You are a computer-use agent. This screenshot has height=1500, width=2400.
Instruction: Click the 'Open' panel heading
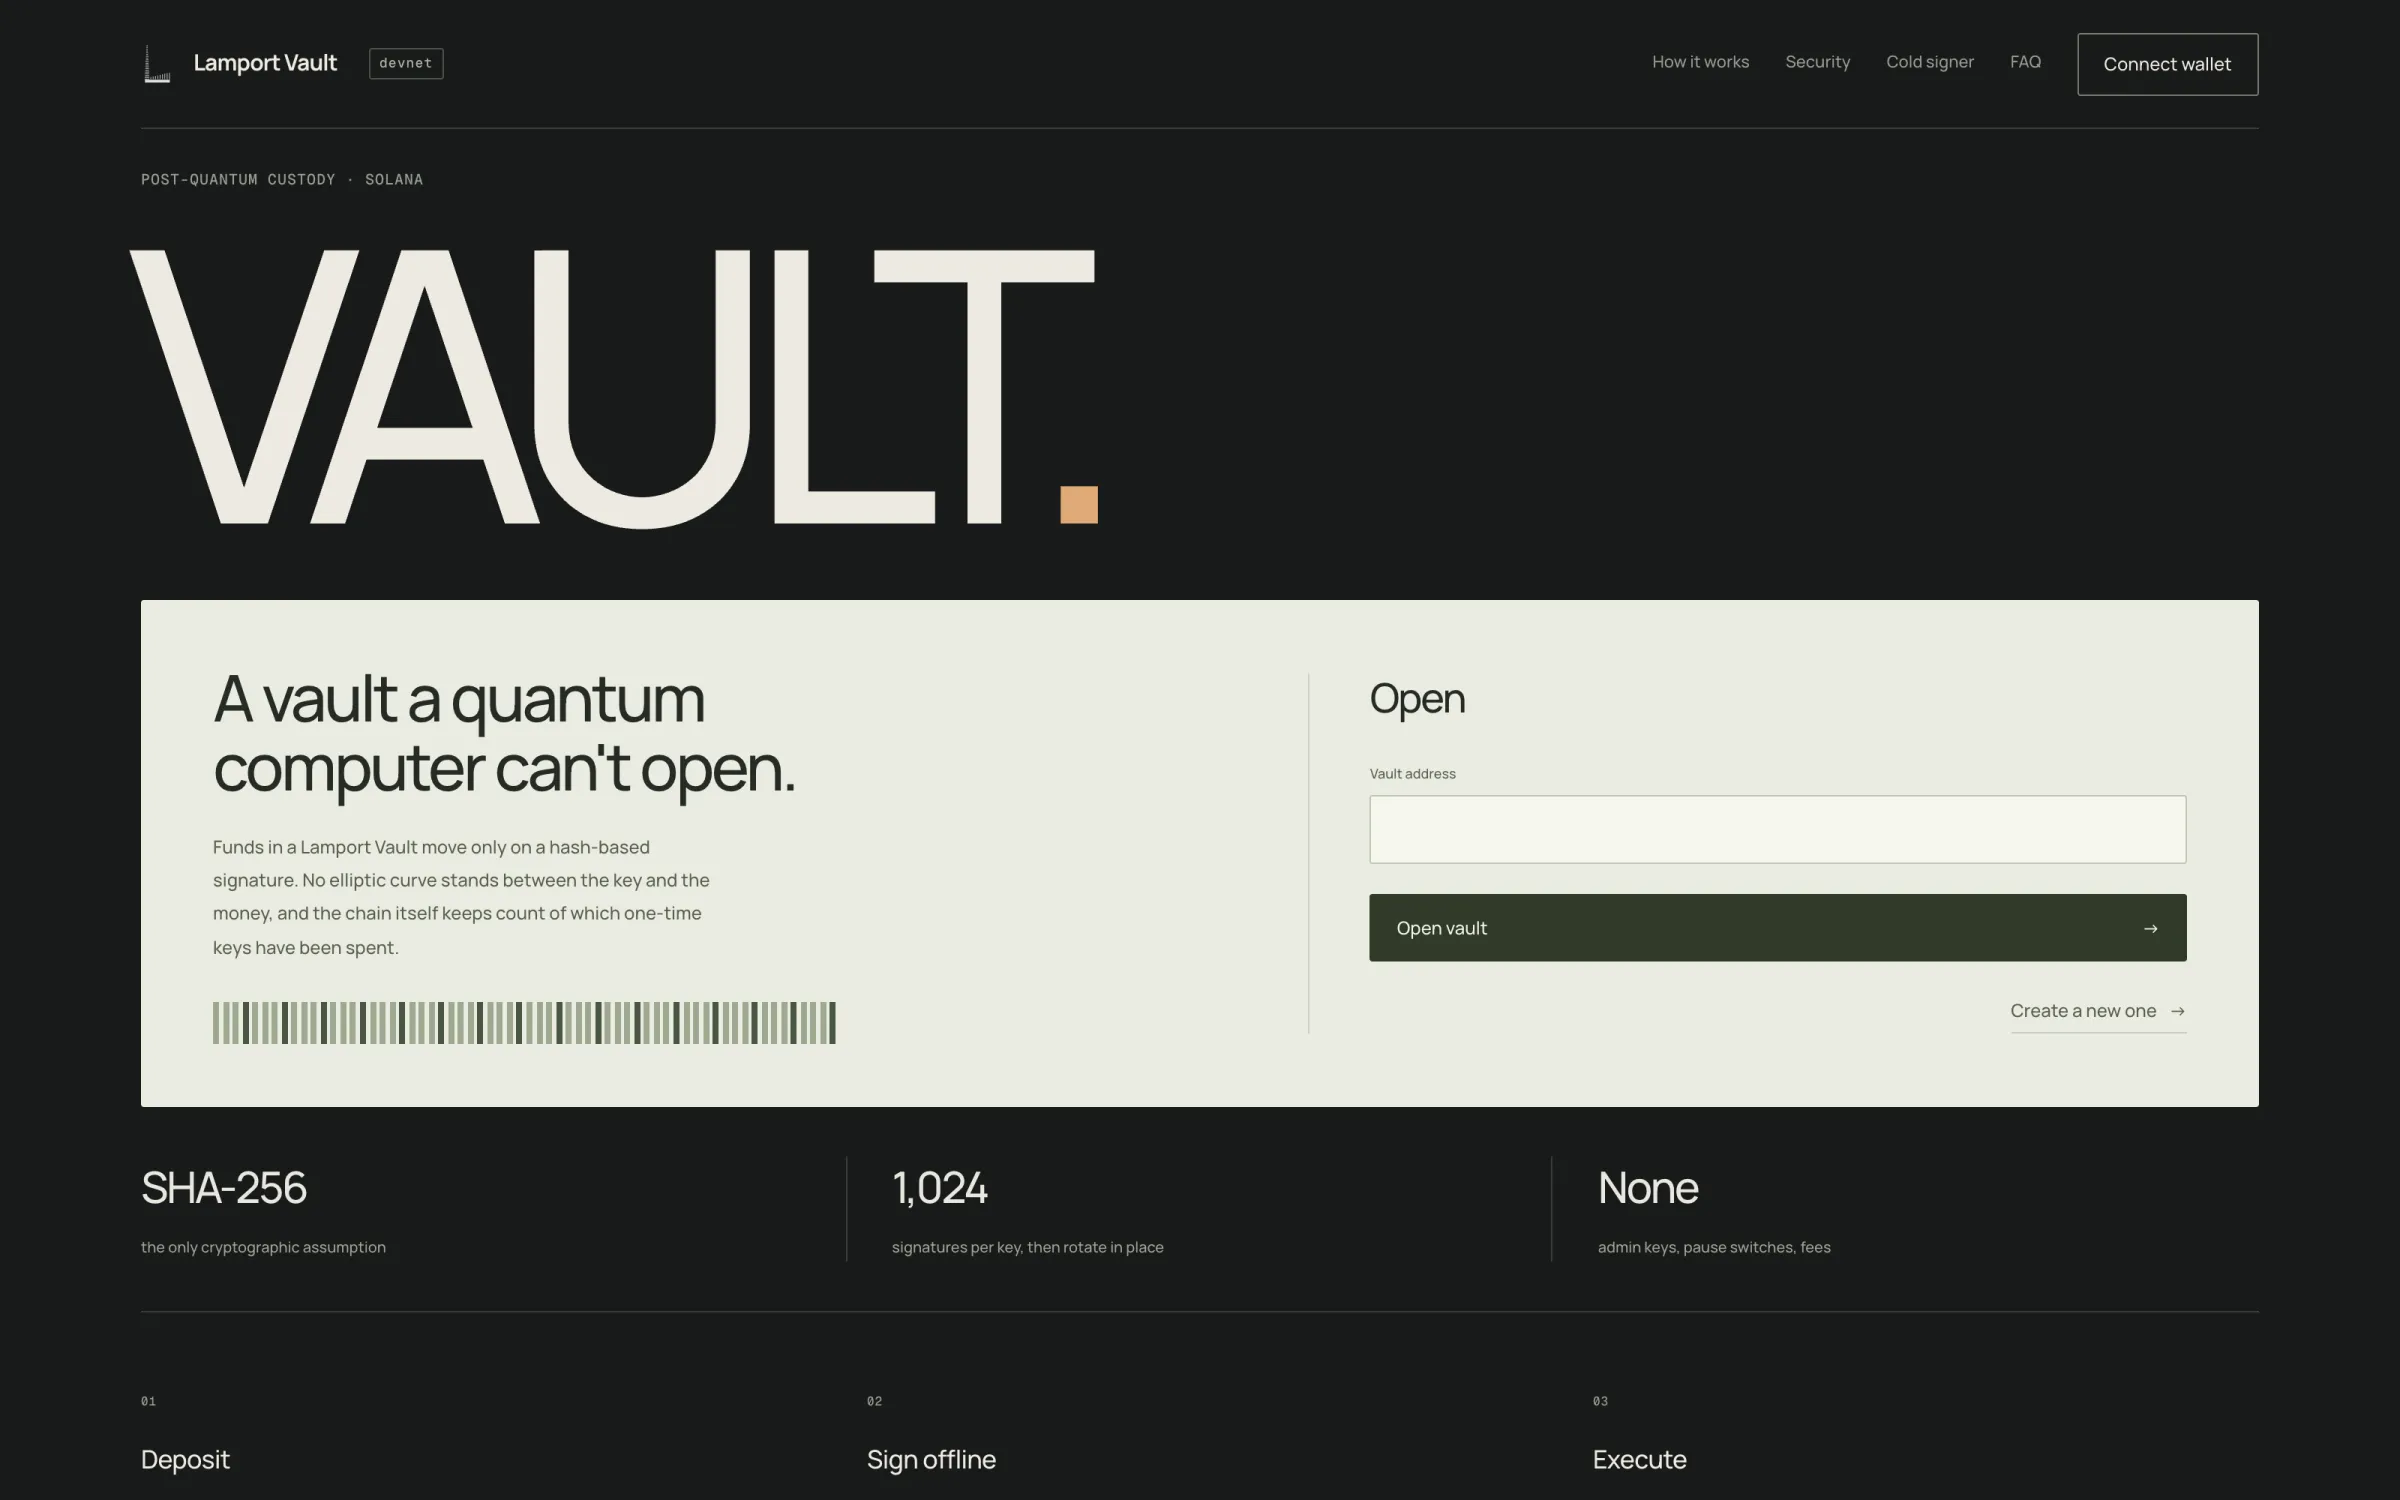tap(1417, 699)
